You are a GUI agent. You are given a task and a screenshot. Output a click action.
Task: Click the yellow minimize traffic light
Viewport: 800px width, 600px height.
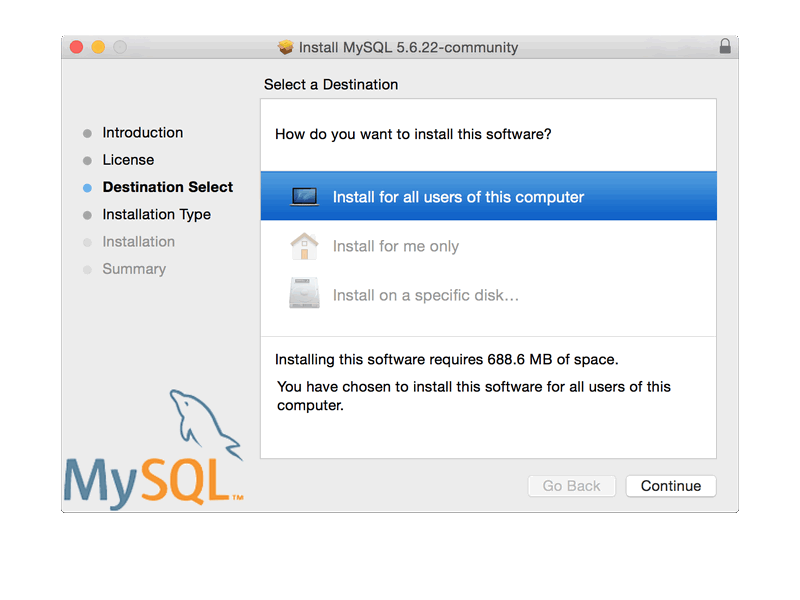pos(97,46)
